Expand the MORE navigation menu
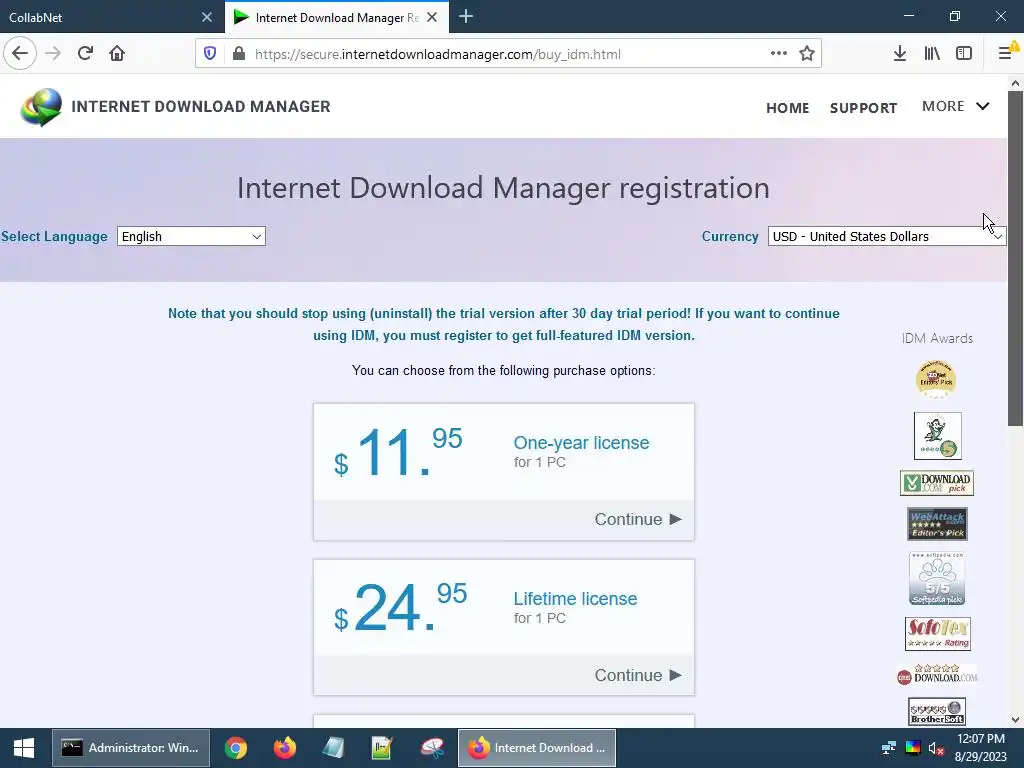This screenshot has height=768, width=1024. 955,106
